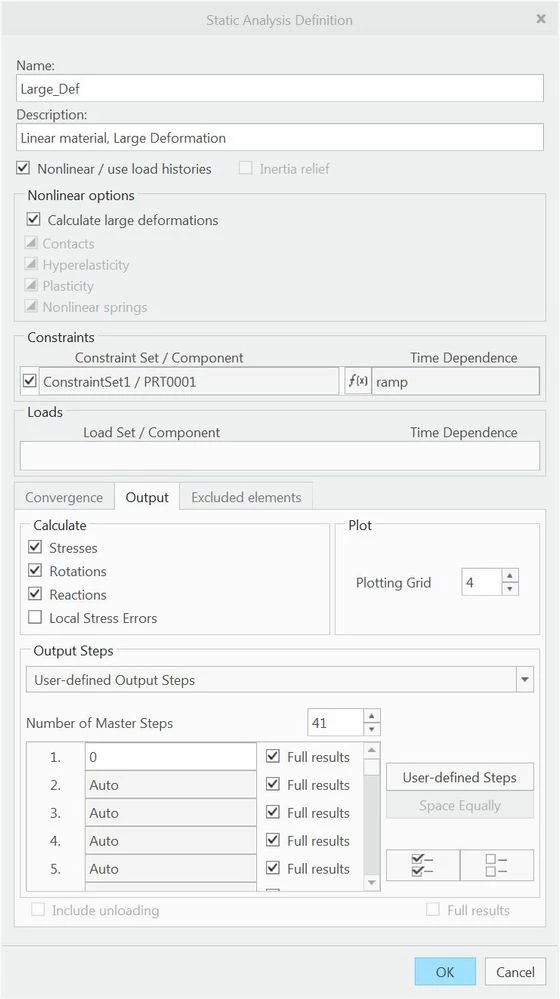Click the User-defined Steps button
Image resolution: width=560 pixels, height=999 pixels.
tap(459, 777)
